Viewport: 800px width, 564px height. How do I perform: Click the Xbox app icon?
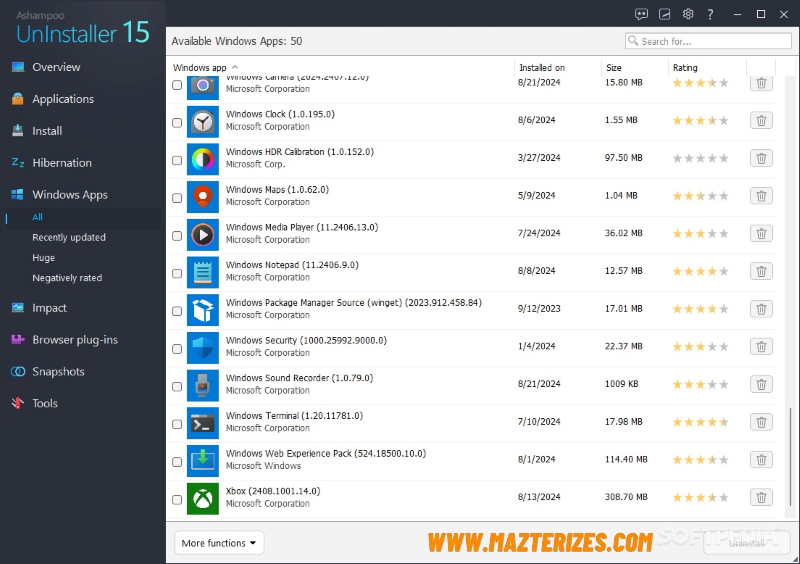pos(203,499)
